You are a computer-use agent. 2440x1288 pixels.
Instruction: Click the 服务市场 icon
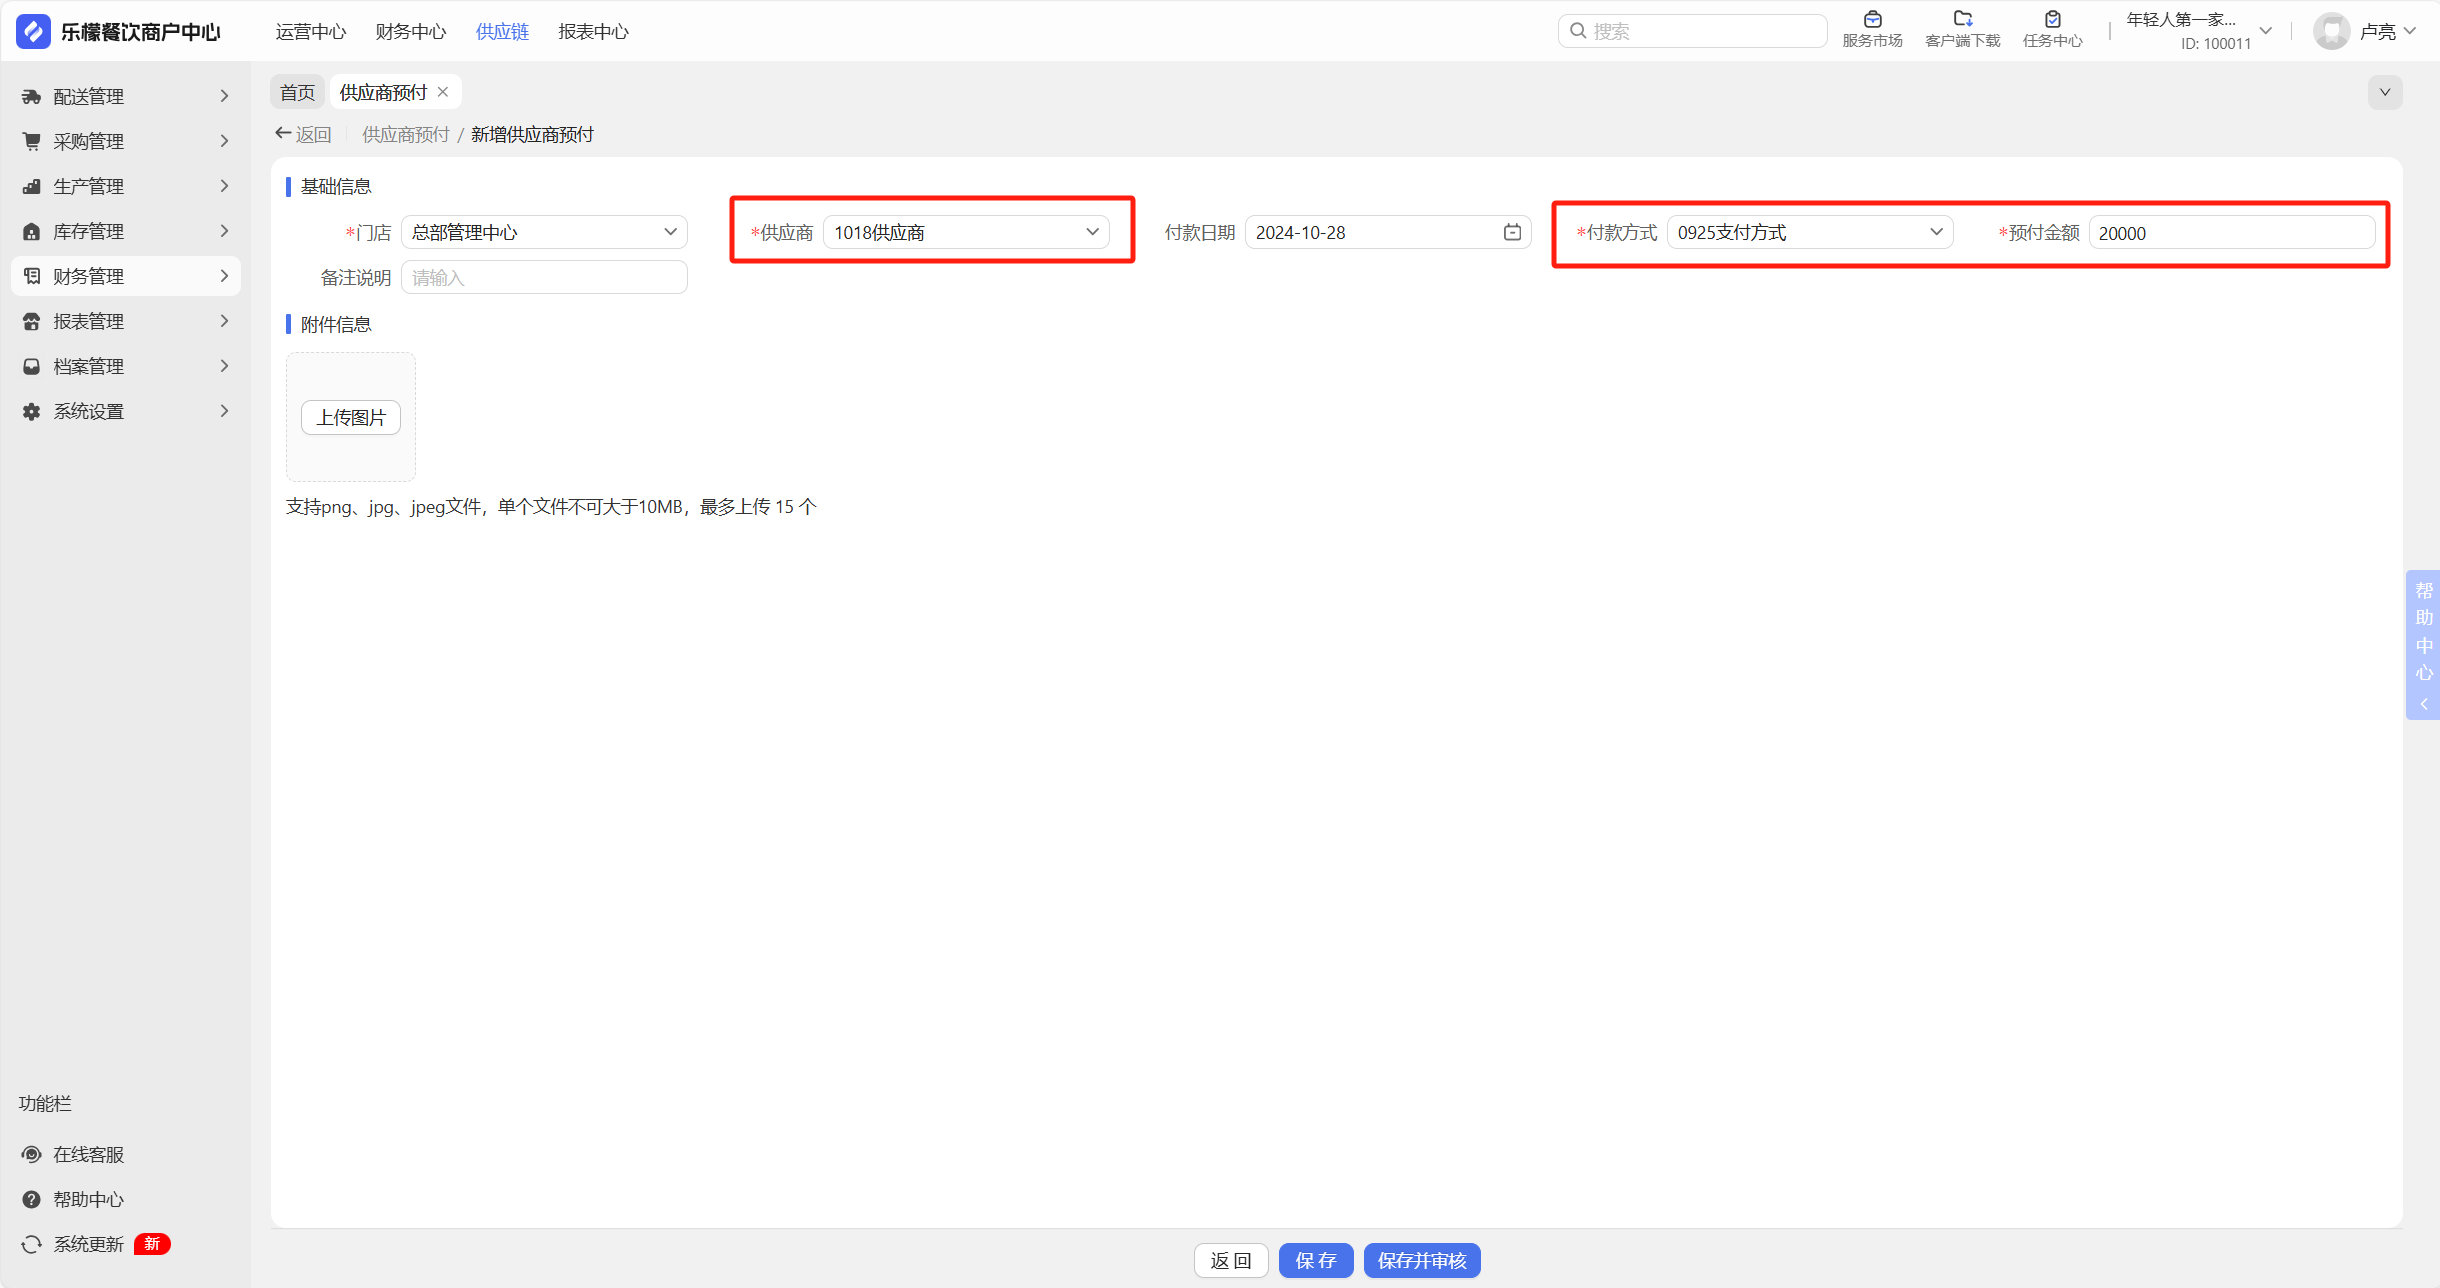pyautogui.click(x=1872, y=20)
